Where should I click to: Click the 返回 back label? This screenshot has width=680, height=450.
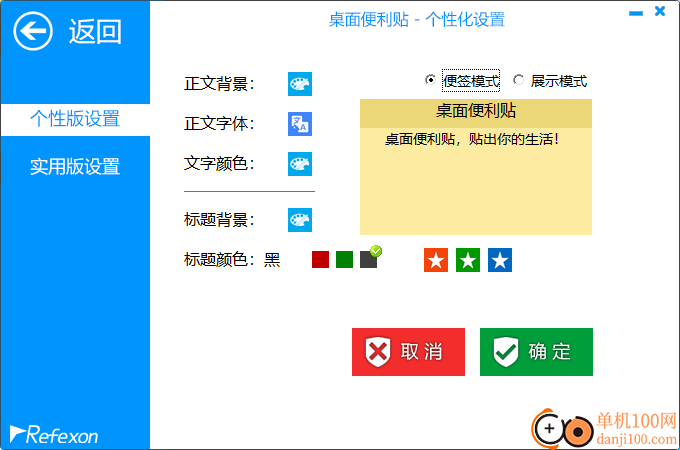coord(95,32)
